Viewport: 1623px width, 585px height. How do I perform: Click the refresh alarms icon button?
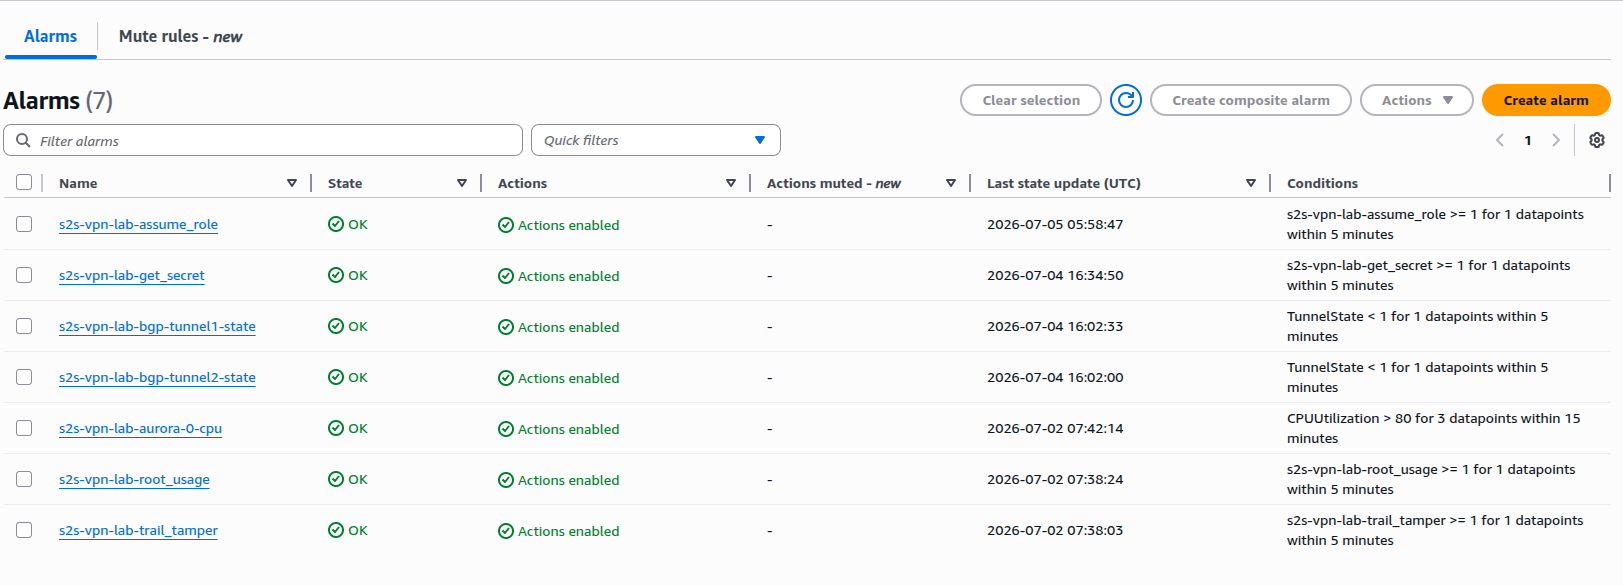(x=1126, y=100)
